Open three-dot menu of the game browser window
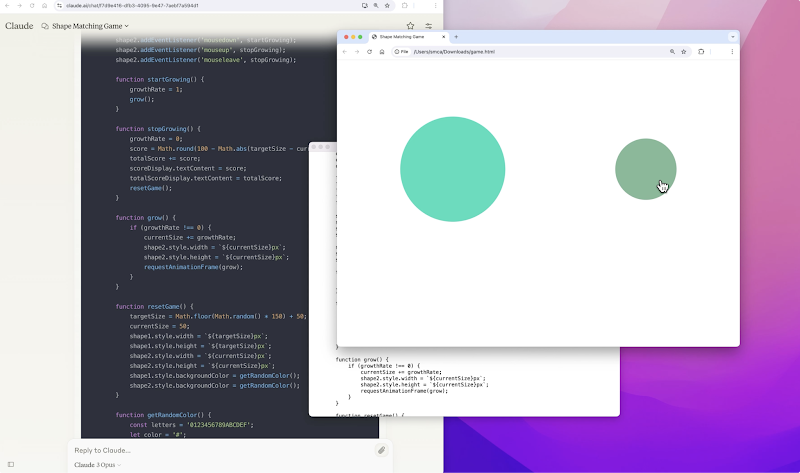 tap(732, 52)
